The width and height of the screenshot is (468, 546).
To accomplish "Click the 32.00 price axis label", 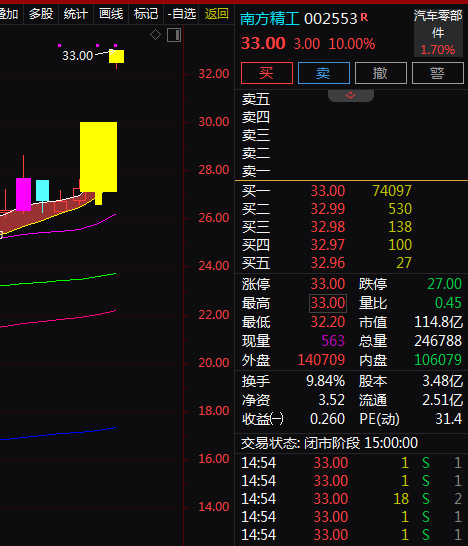I will pos(214,74).
